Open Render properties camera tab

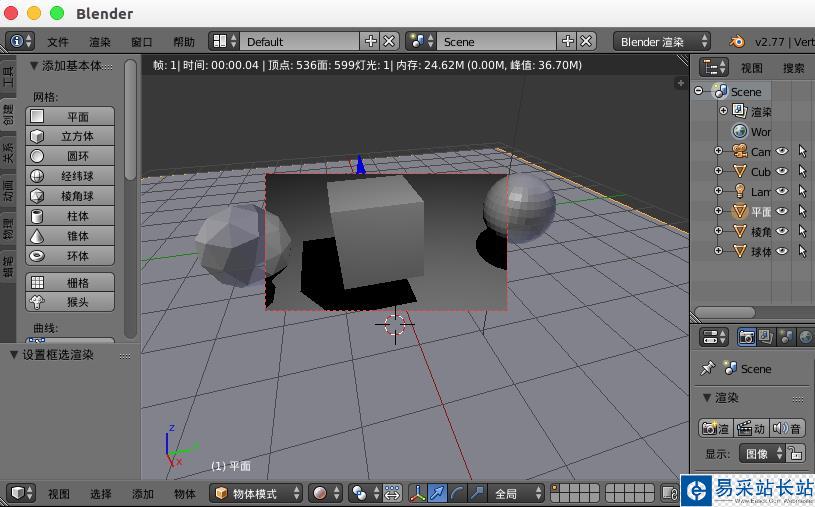pos(747,337)
